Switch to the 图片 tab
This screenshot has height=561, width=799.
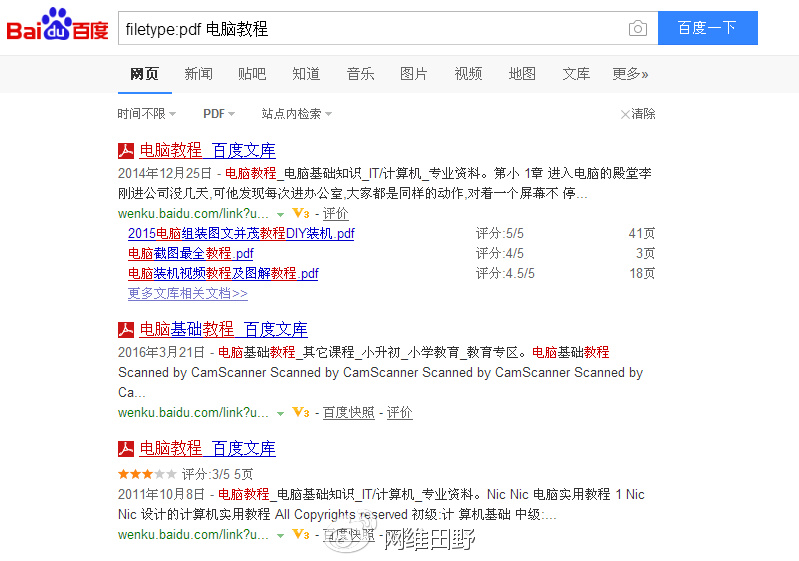414,74
